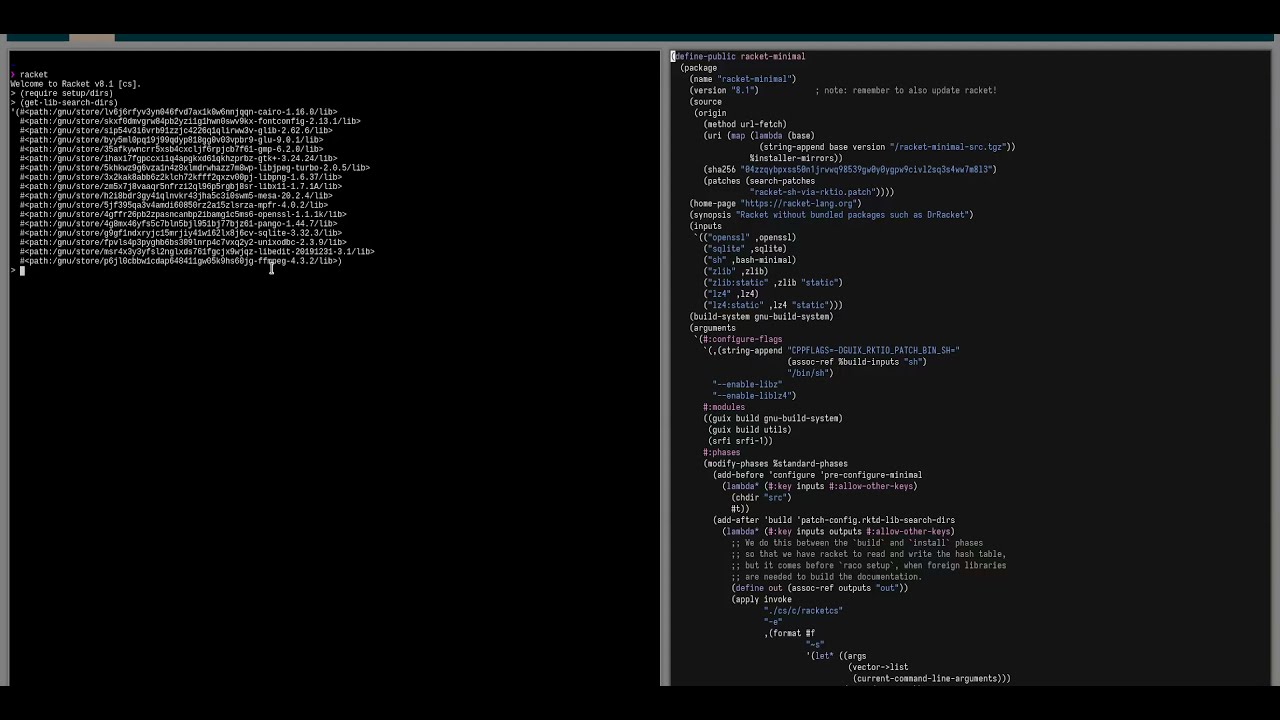This screenshot has width=1280, height=720.
Task: Click the mesa-20.2.4/lib path line
Action: tap(176, 196)
